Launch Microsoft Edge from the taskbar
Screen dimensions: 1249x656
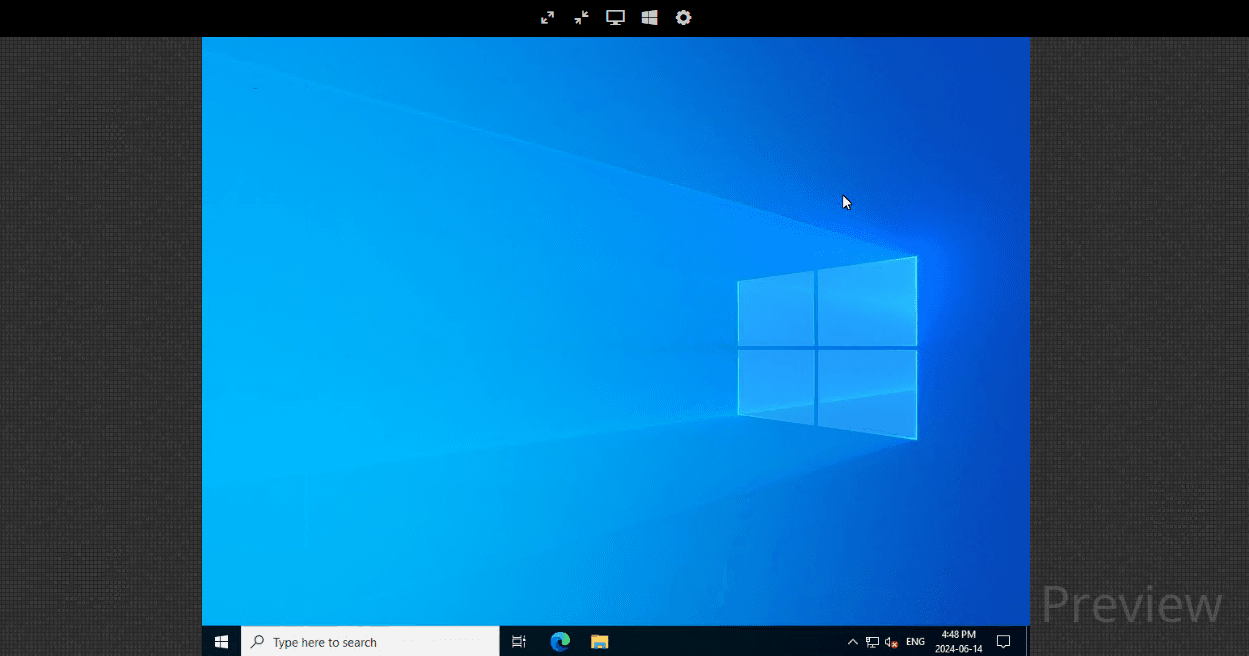[x=560, y=642]
